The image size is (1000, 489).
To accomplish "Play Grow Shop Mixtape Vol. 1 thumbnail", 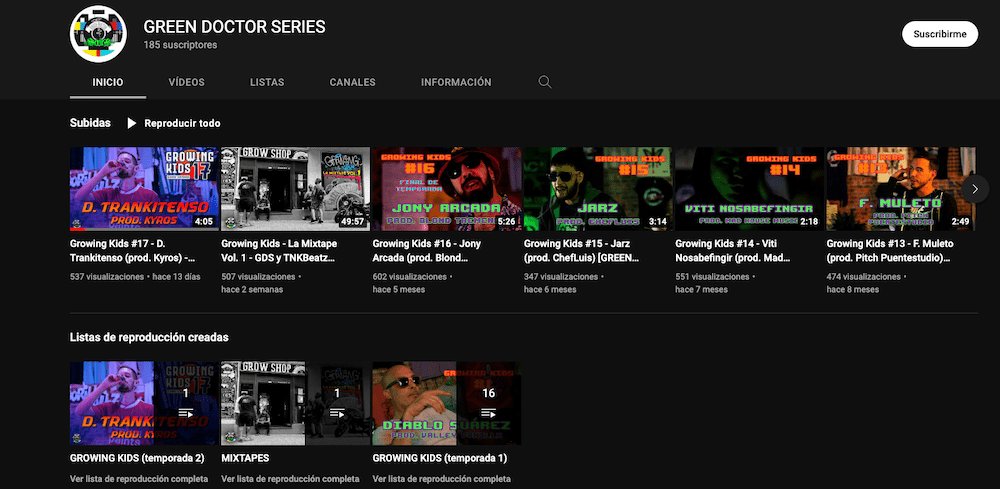I will click(295, 189).
